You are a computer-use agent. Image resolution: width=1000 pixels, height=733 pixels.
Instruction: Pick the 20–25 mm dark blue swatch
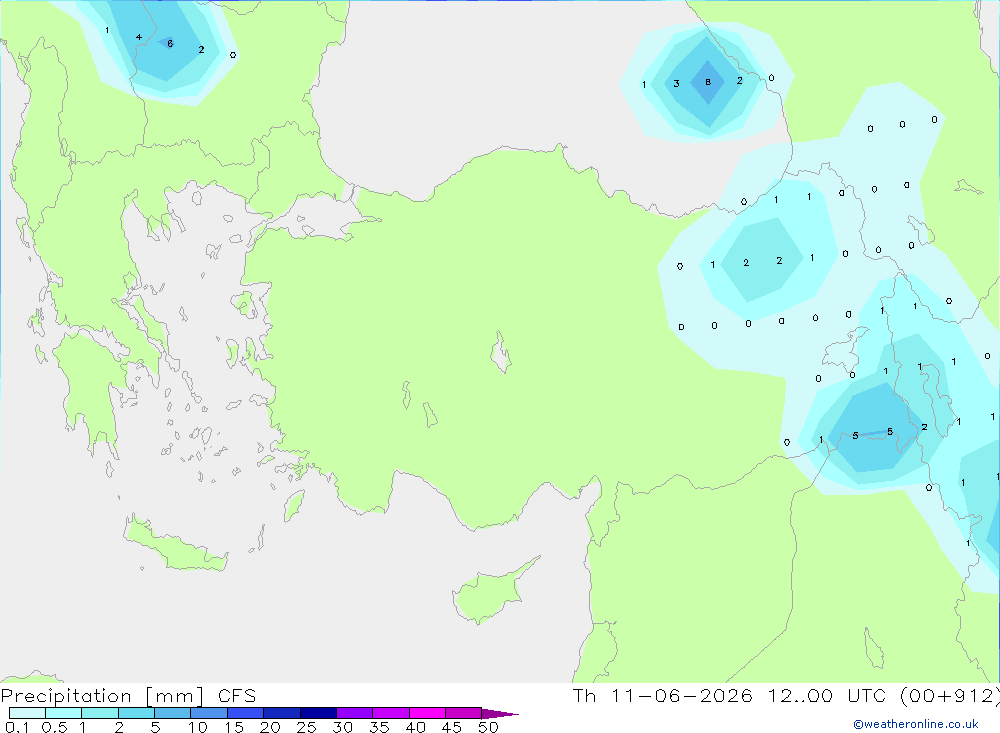point(282,713)
